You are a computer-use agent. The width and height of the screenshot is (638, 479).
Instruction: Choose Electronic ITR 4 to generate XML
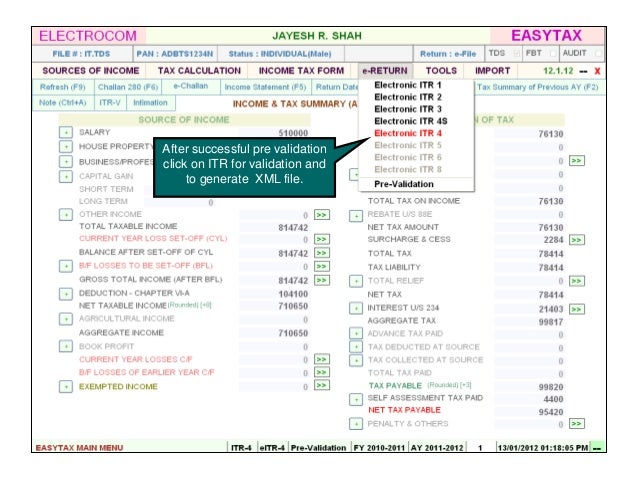(x=408, y=133)
